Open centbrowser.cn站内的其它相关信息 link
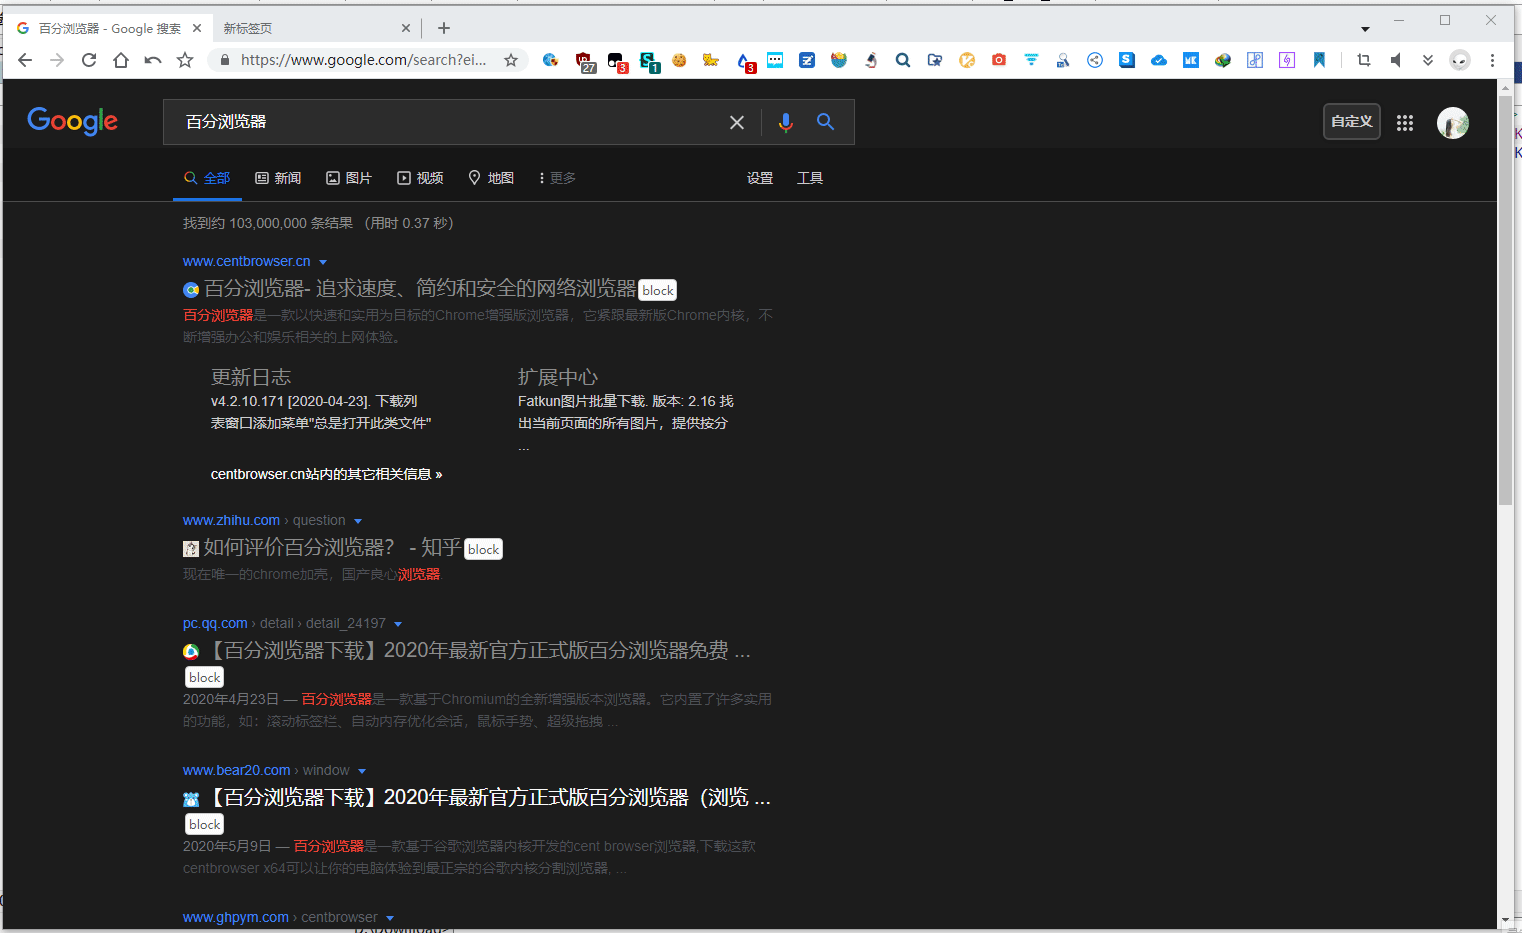Viewport: 1522px width, 933px height. point(326,474)
